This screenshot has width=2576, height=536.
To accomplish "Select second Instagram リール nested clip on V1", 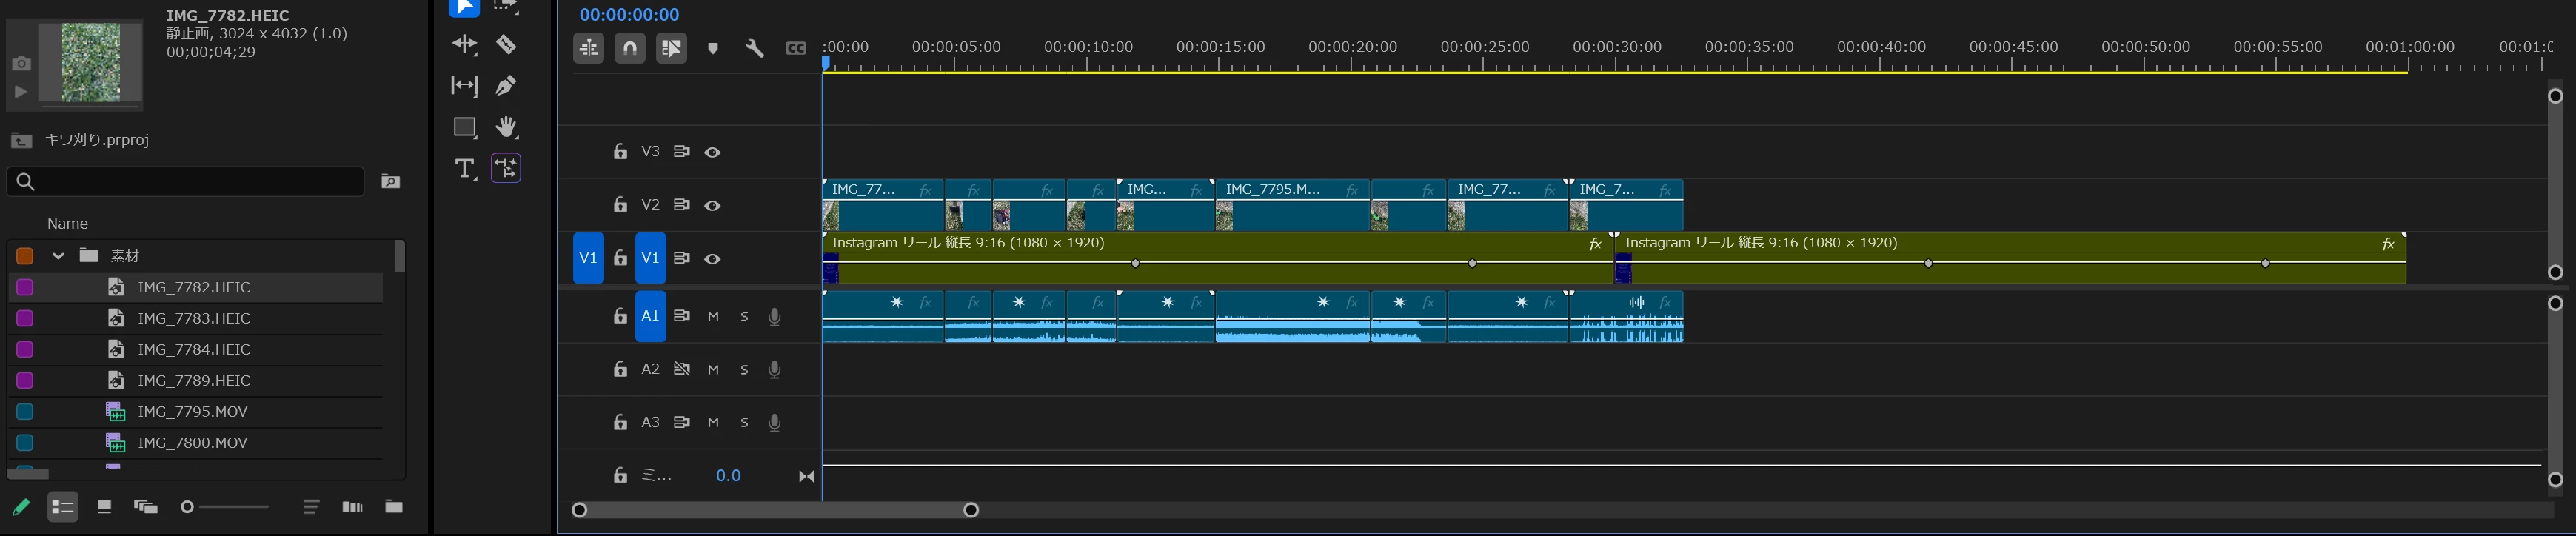I will [2010, 258].
